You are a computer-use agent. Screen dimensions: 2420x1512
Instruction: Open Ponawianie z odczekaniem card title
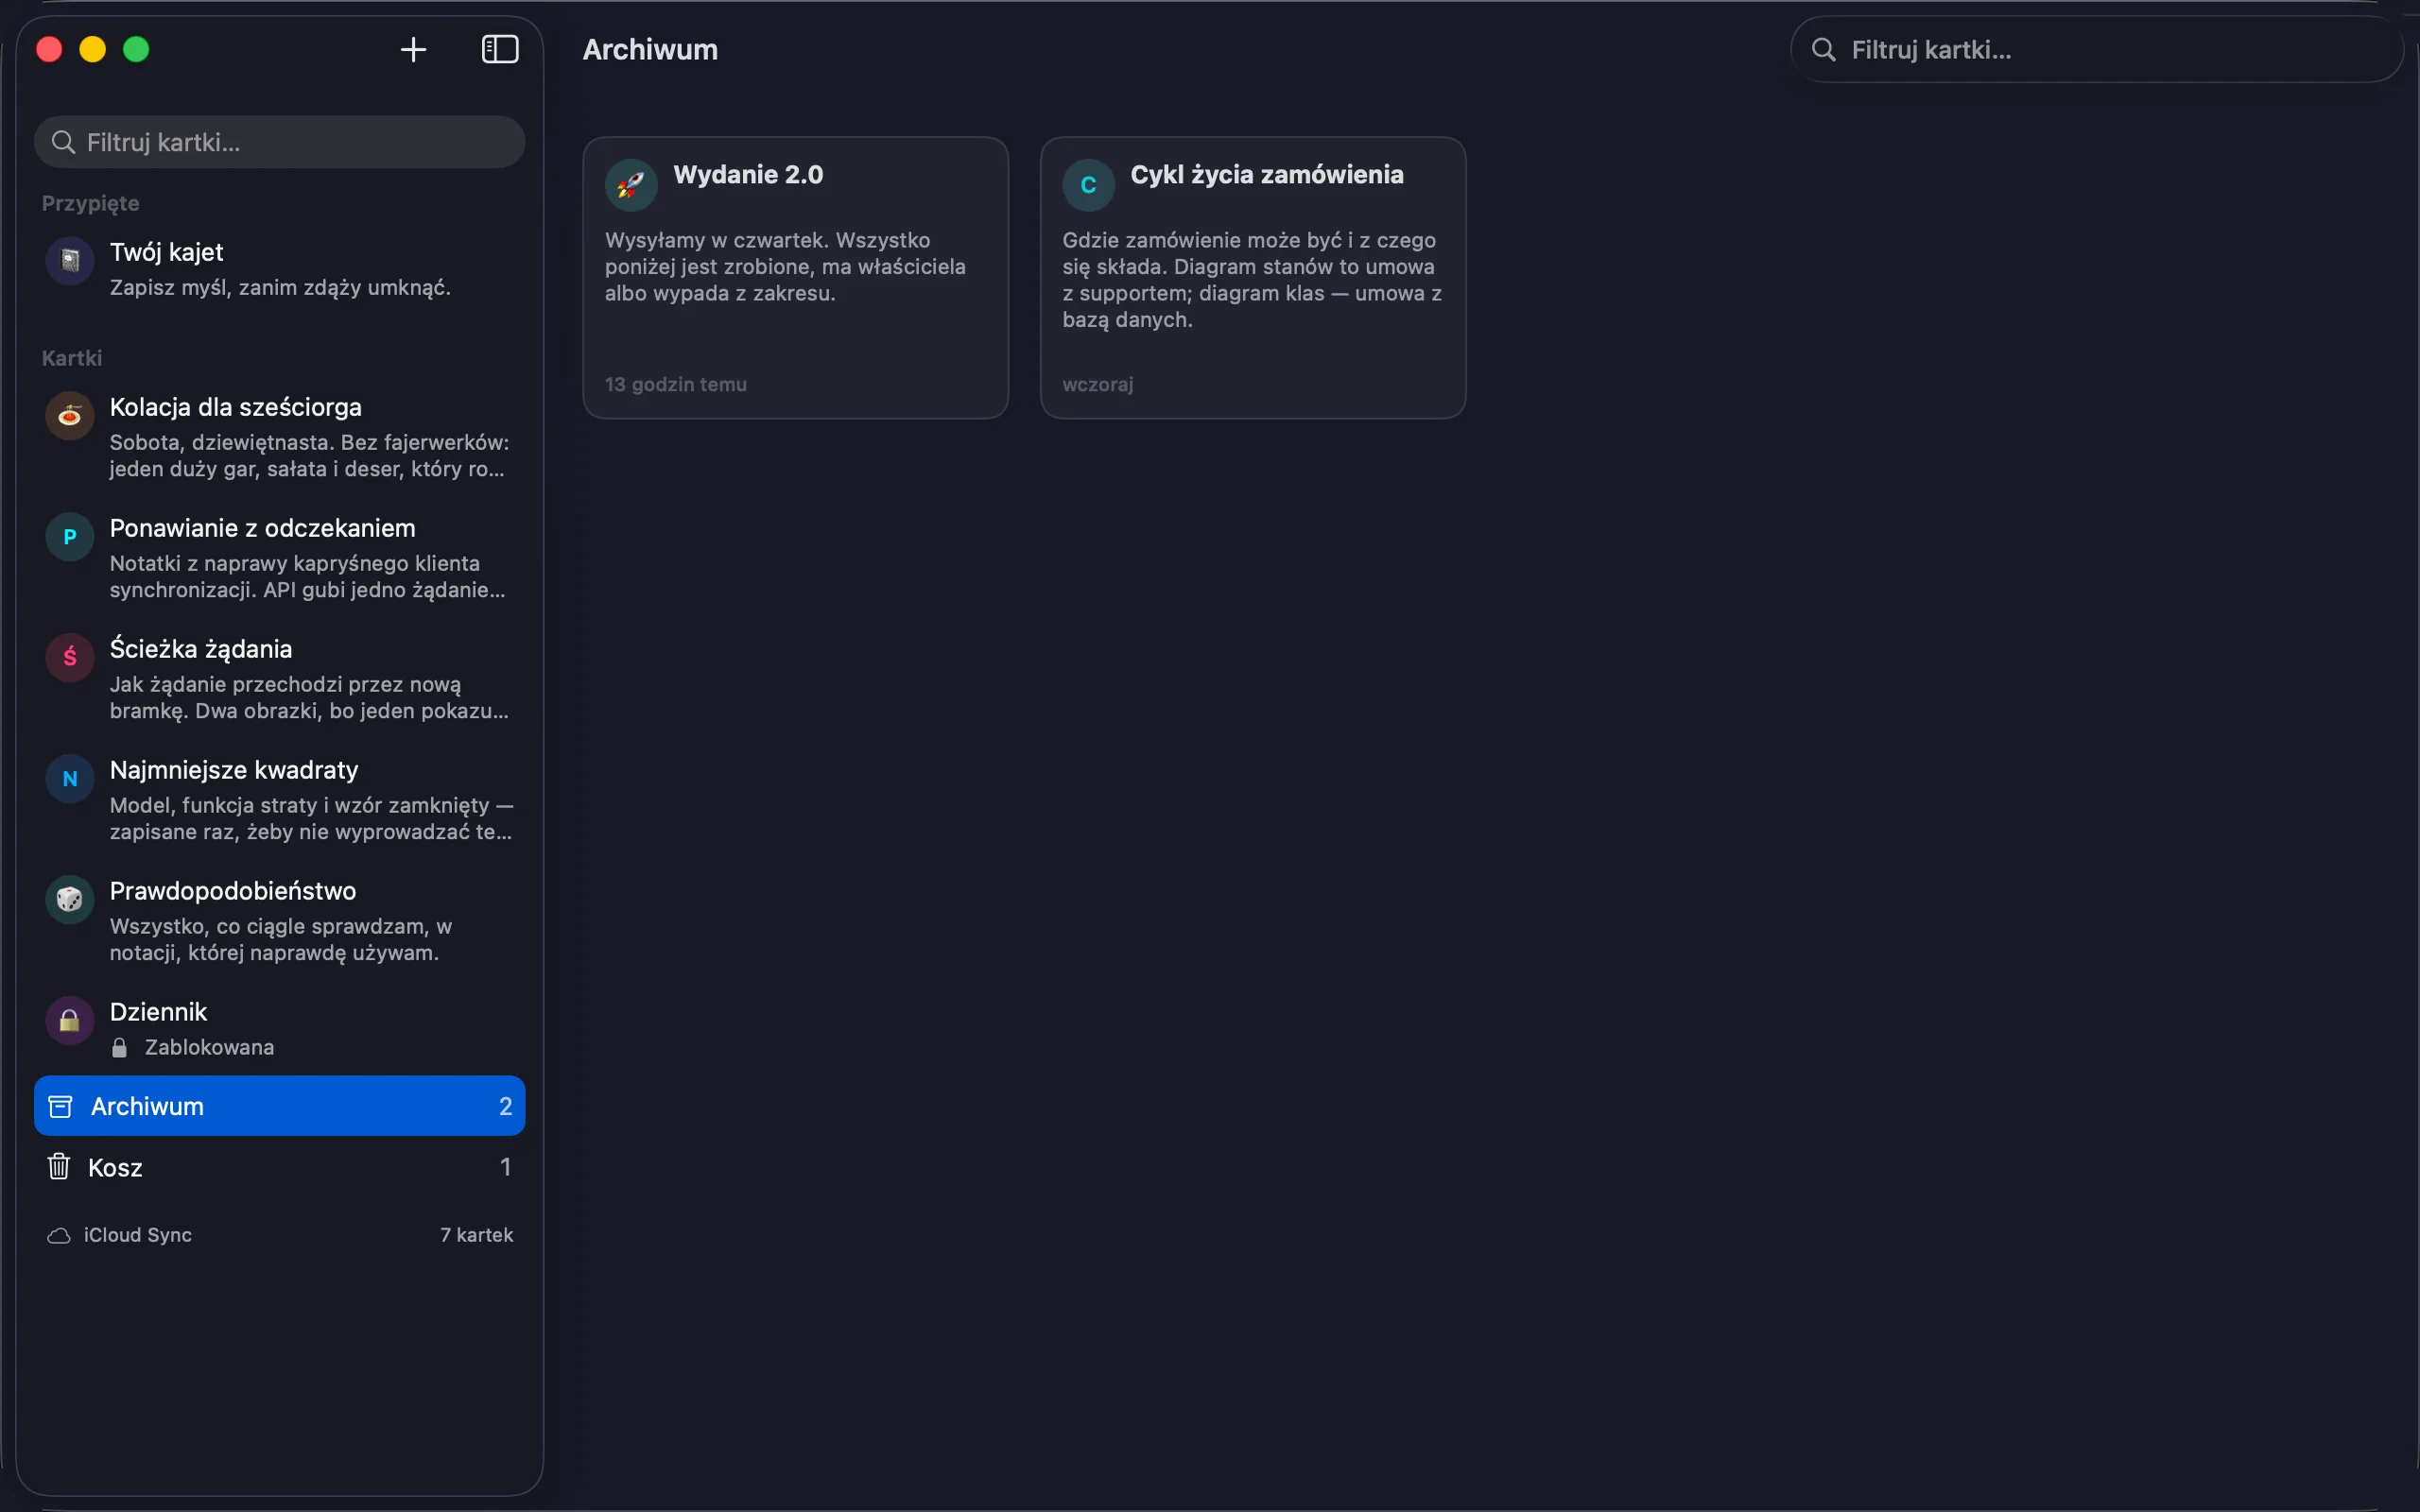pyautogui.click(x=263, y=528)
